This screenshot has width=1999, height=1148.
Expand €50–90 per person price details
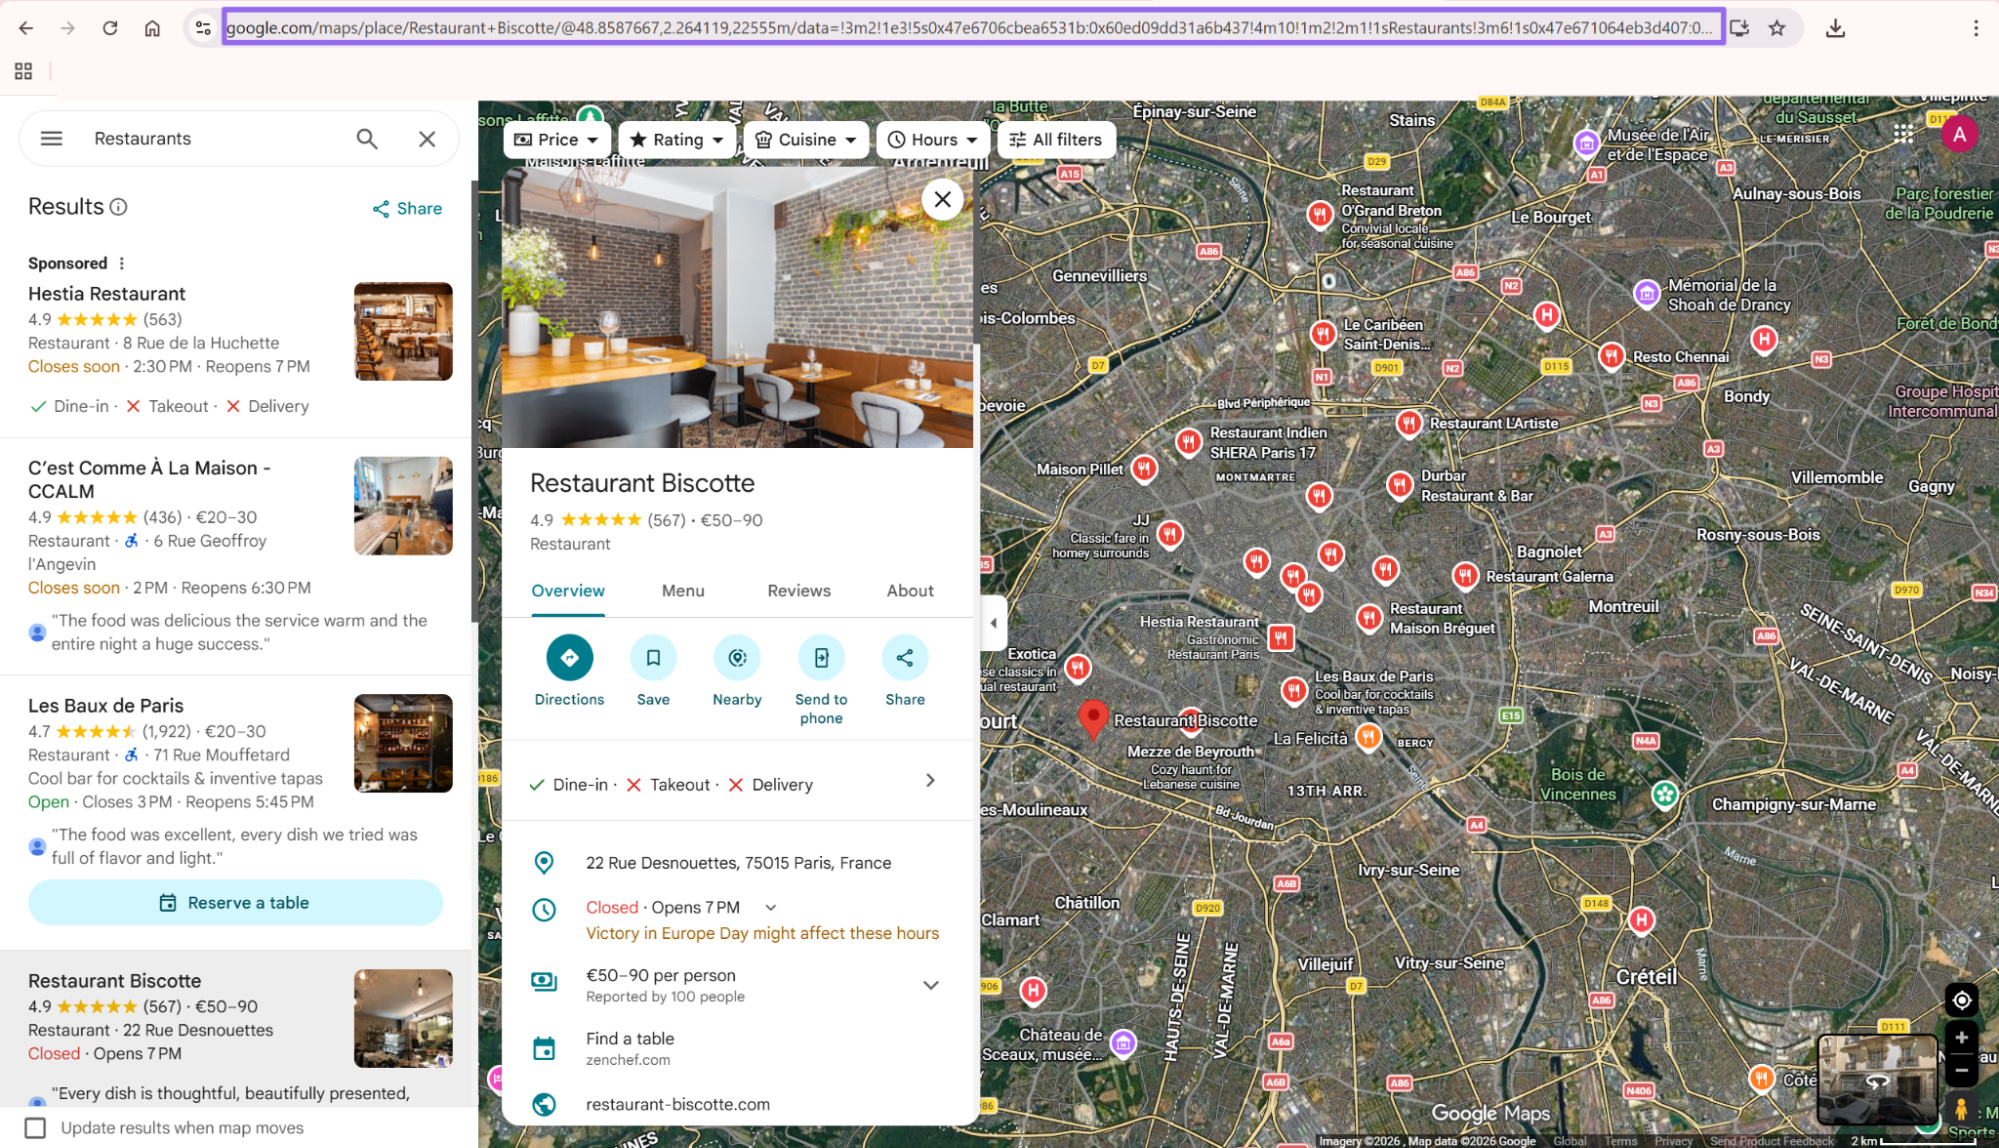point(931,985)
